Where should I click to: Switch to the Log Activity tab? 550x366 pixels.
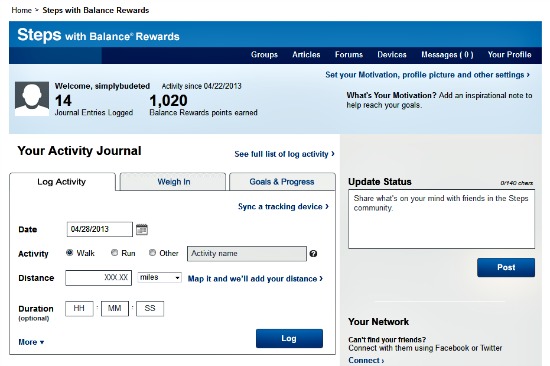point(62,182)
